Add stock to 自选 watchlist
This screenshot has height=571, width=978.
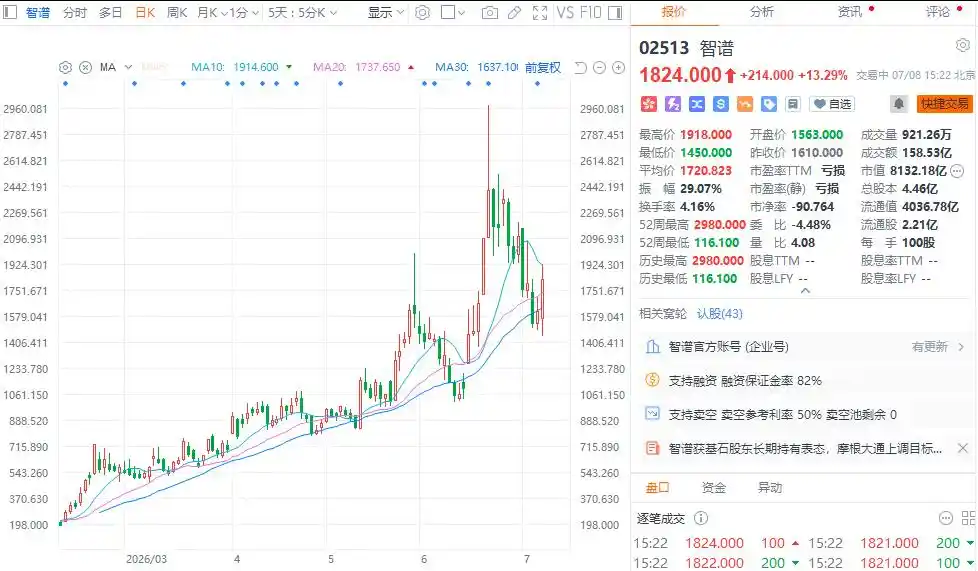coord(832,104)
